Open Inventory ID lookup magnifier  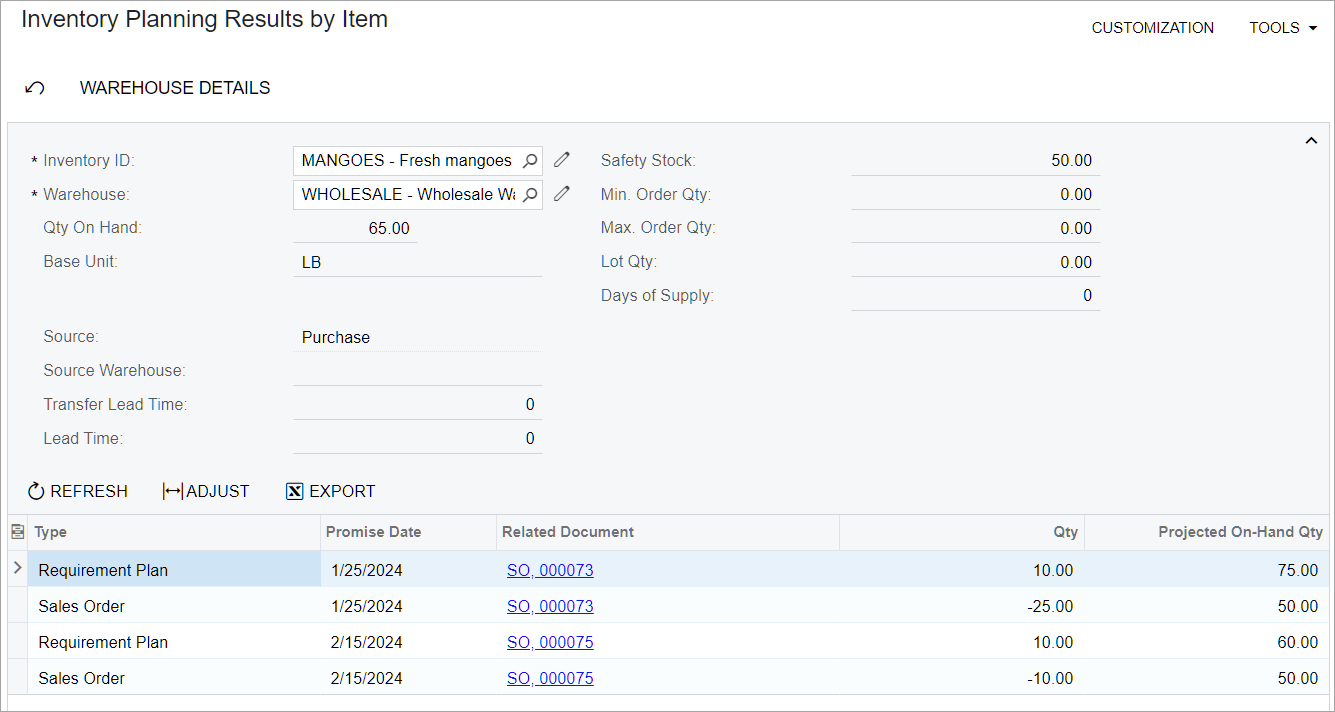coord(530,160)
